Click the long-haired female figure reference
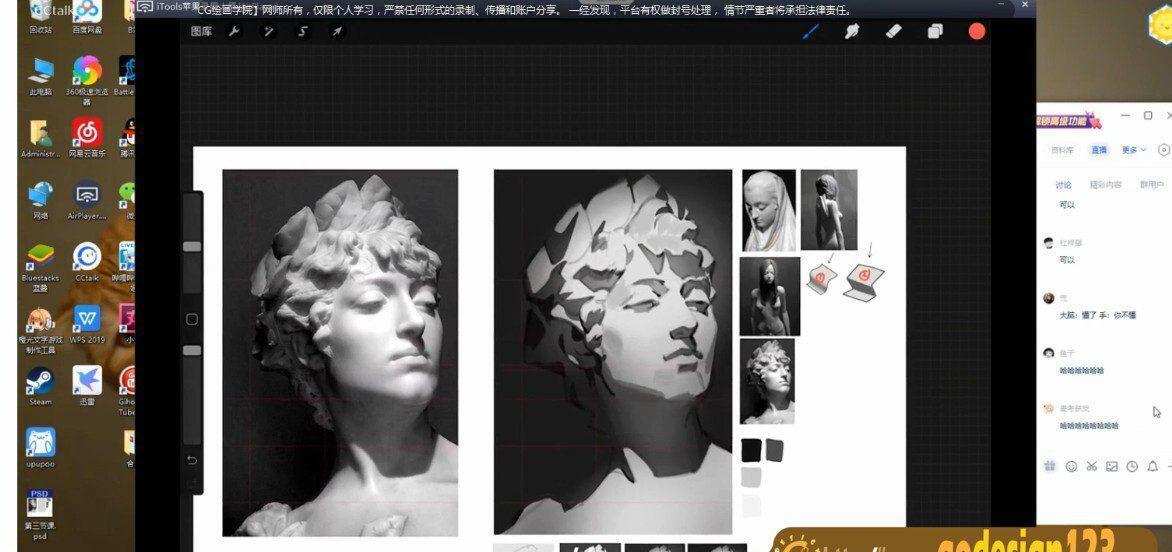1172x552 pixels. pyautogui.click(x=770, y=297)
